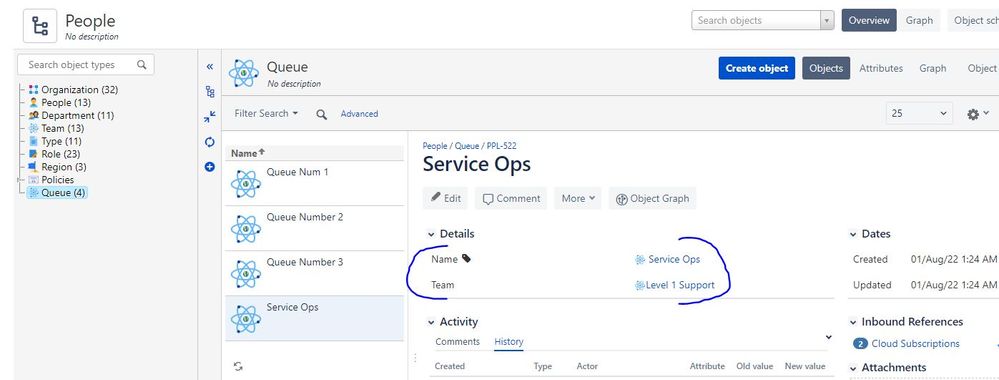Image resolution: width=999 pixels, height=380 pixels.
Task: Click the Search objects input field
Action: [756, 20]
